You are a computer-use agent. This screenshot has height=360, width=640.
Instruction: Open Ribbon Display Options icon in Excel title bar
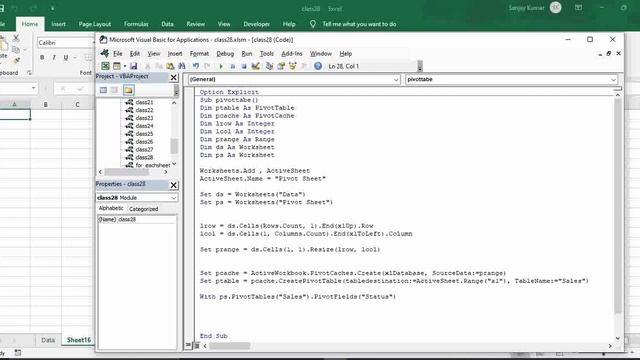point(578,8)
